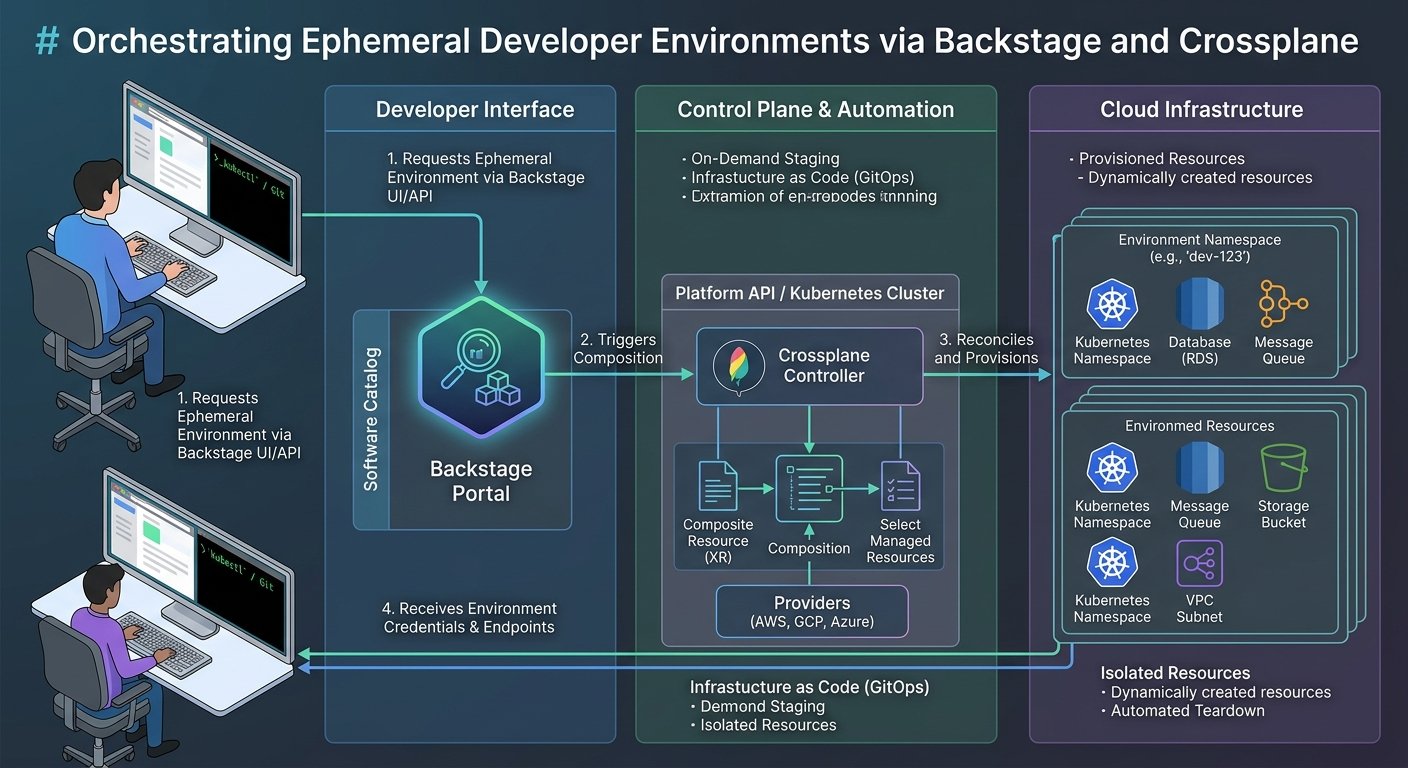1408x768 pixels.
Task: Select the VPC Subnet icon
Action: (1199, 564)
